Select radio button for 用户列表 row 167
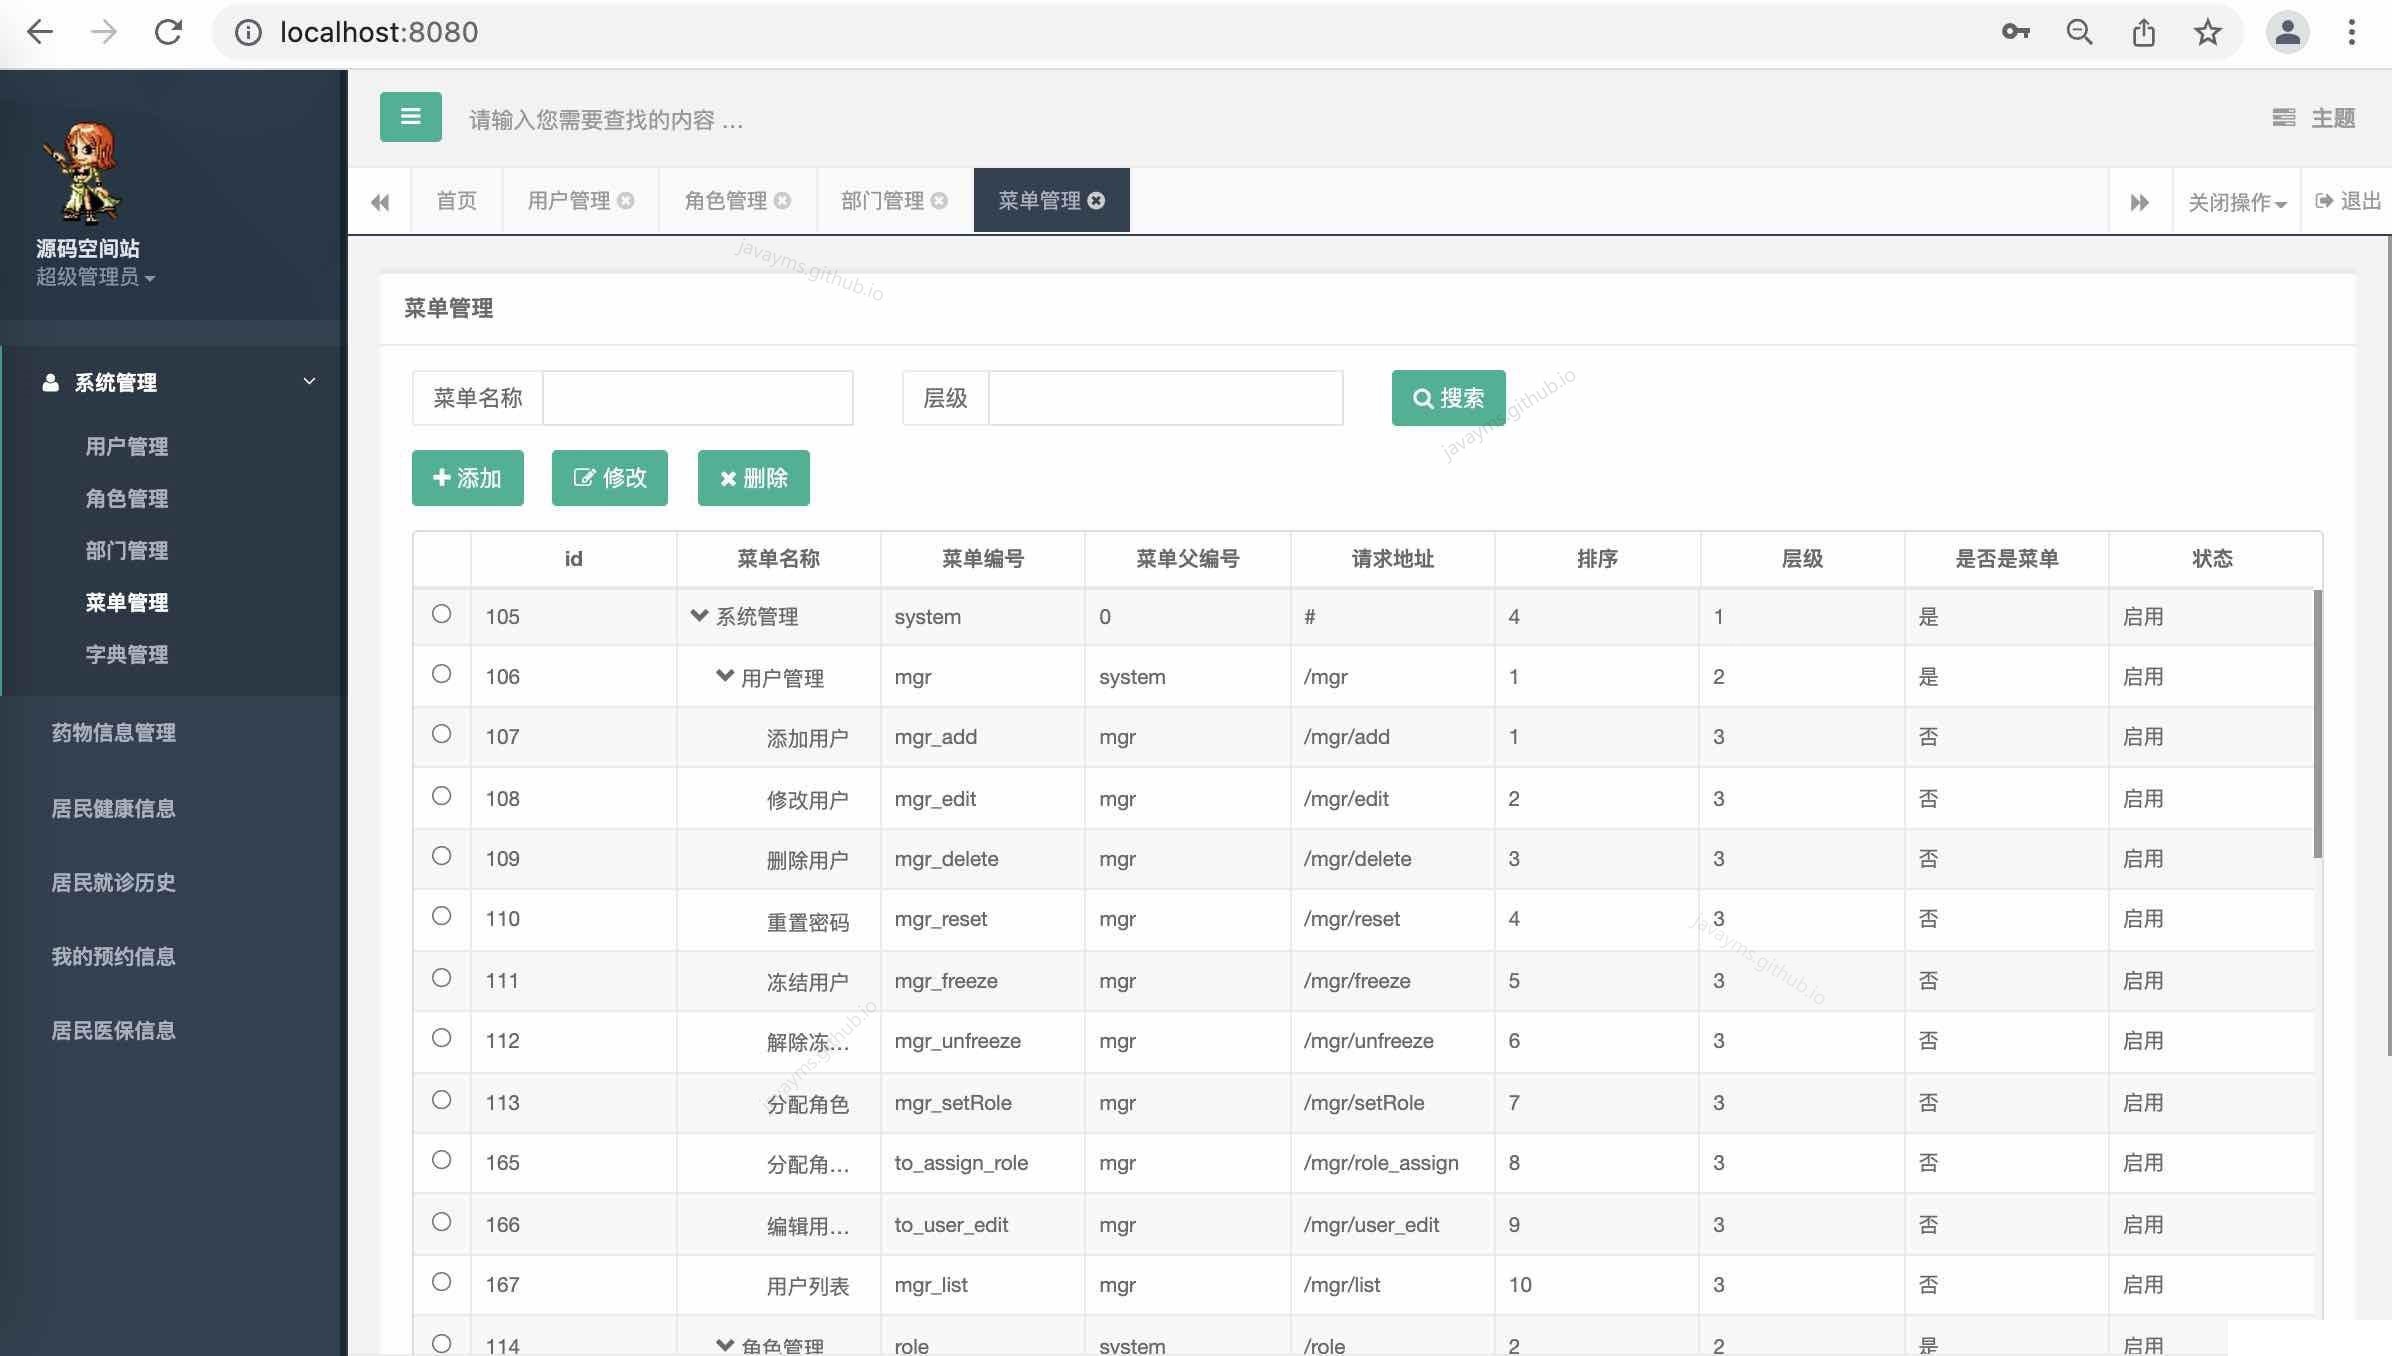Image resolution: width=2392 pixels, height=1356 pixels. coord(441,1282)
